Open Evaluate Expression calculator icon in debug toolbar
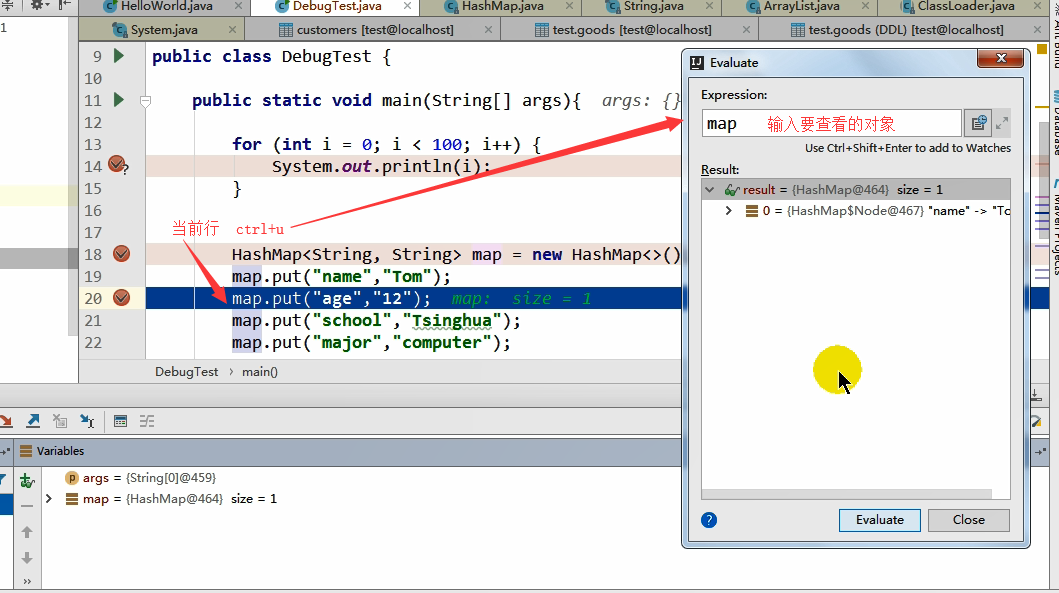This screenshot has width=1059, height=593. (x=120, y=421)
